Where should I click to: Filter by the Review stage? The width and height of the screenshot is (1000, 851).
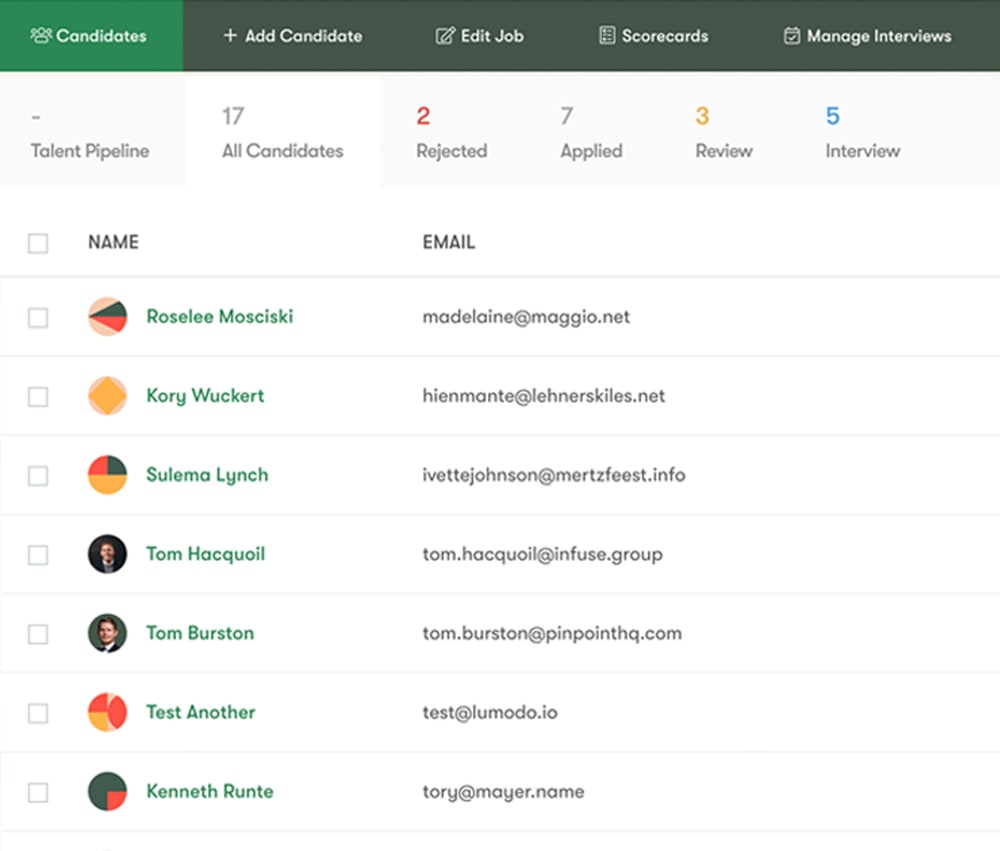(x=724, y=132)
